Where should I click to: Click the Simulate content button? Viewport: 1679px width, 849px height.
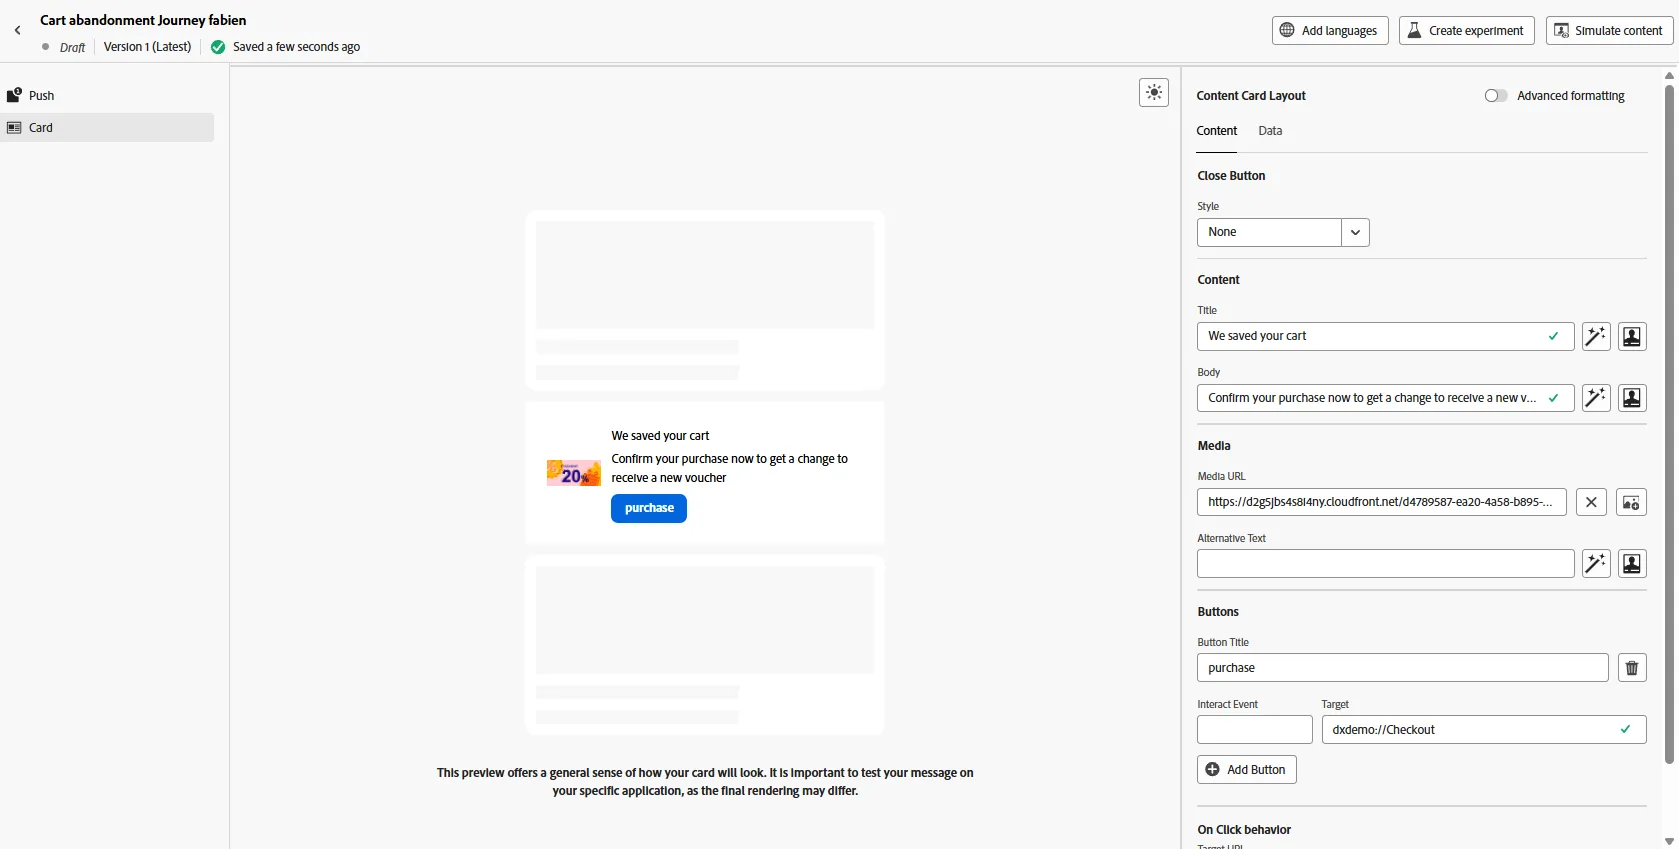tap(1609, 31)
